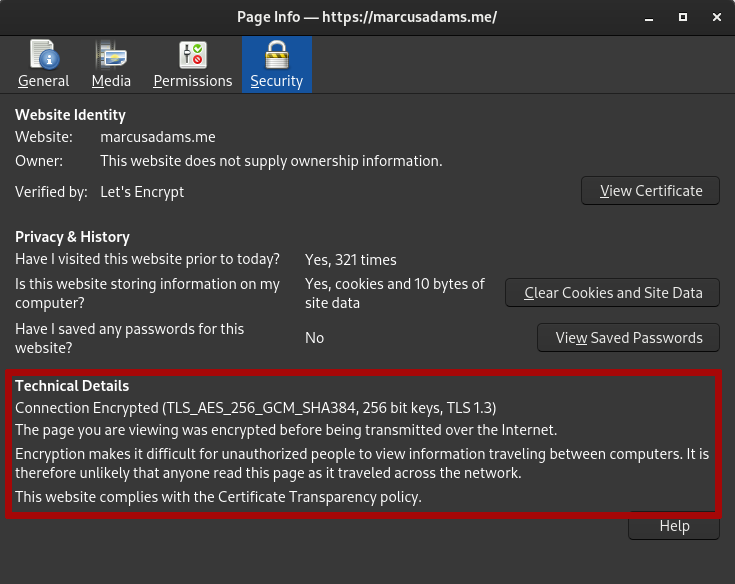
Task: Click the Technical Details heading
Action: click(x=72, y=386)
